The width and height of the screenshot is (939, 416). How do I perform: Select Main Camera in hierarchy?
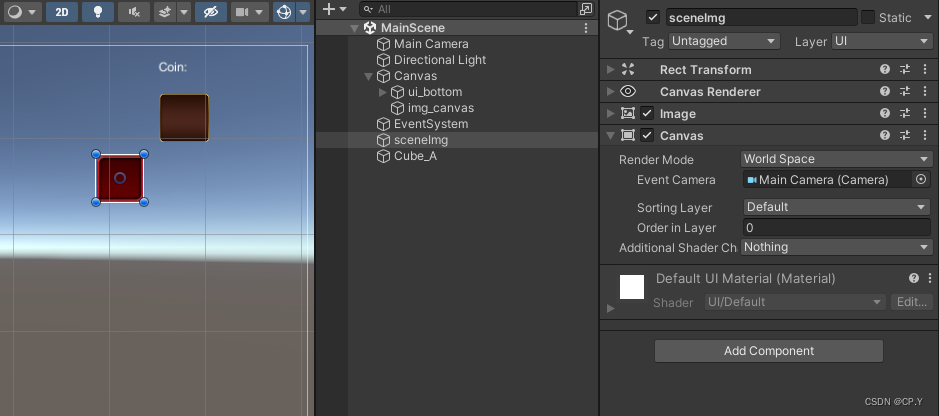point(431,44)
